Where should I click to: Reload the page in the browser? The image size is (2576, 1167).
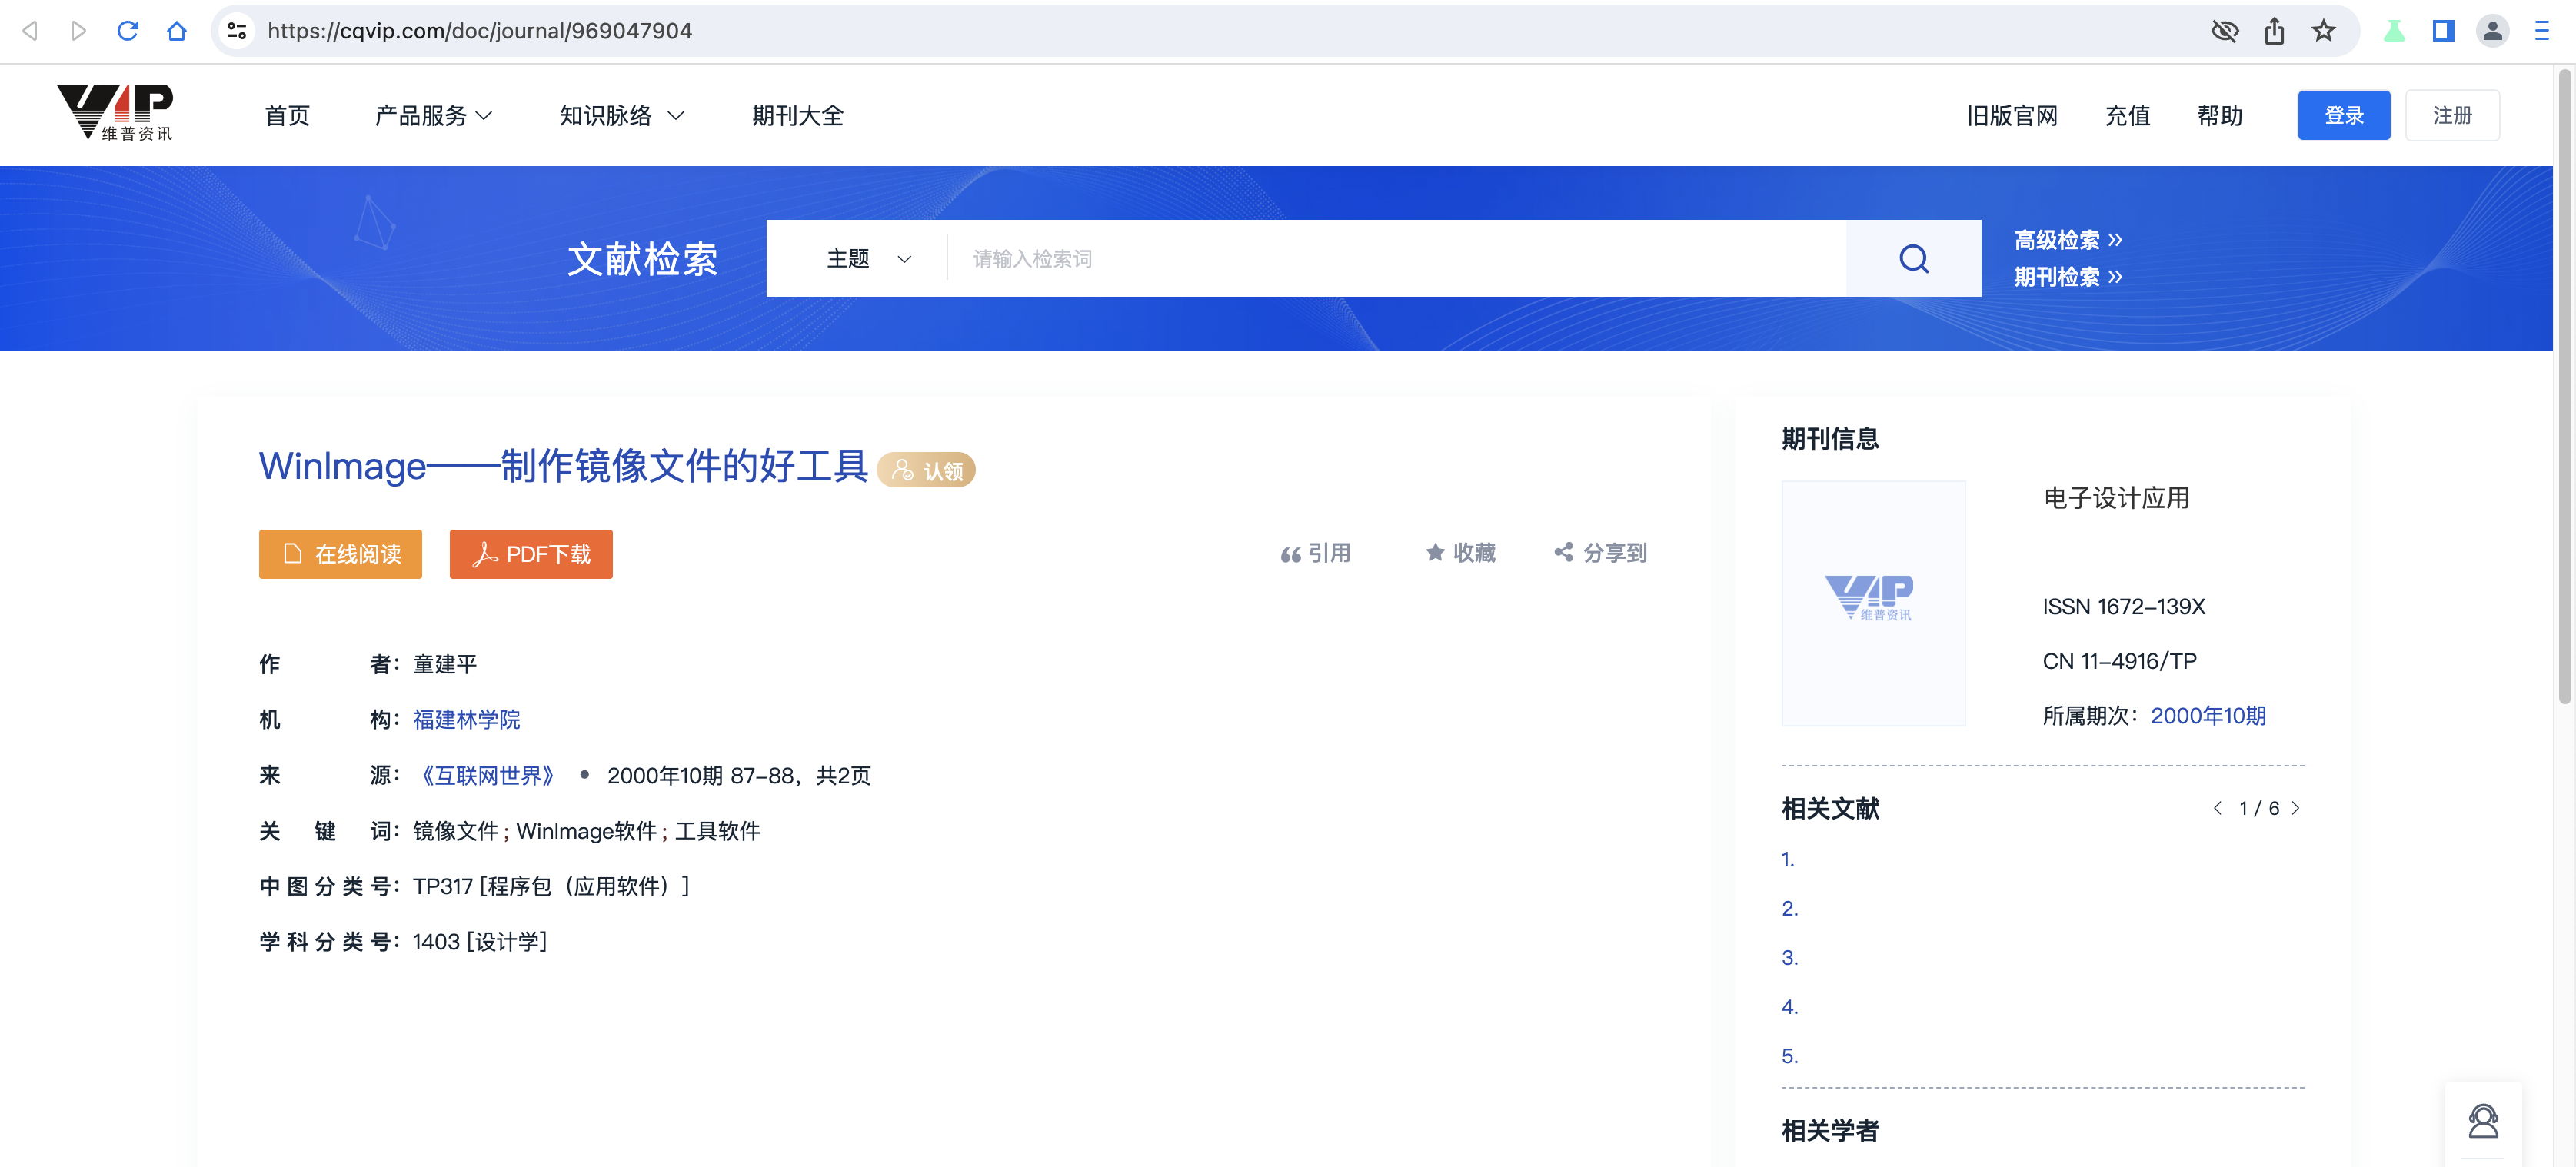pyautogui.click(x=128, y=30)
